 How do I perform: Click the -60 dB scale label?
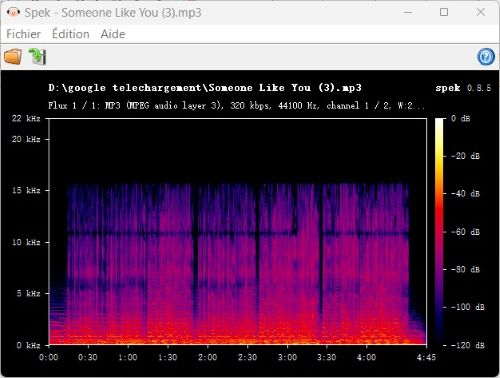point(465,232)
